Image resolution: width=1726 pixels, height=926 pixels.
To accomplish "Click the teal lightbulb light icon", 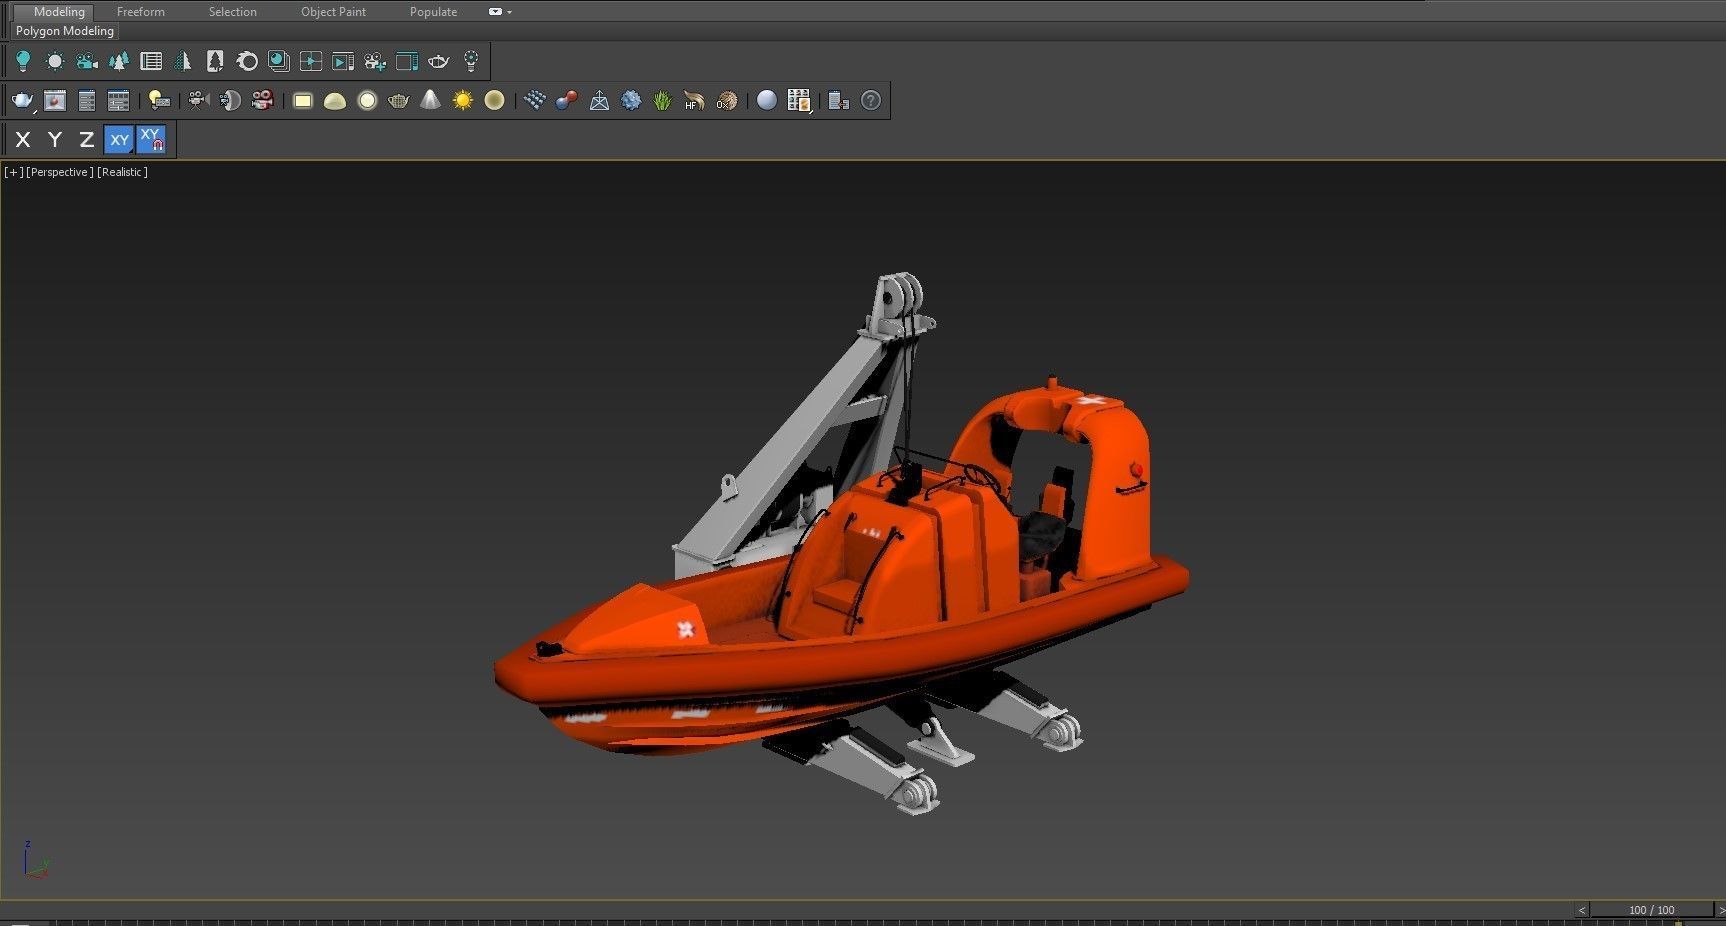I will (23, 61).
